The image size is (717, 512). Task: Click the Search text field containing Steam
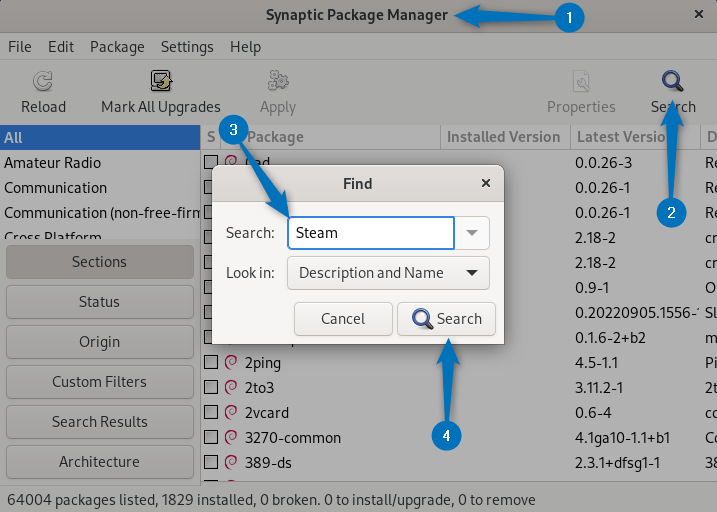point(370,233)
